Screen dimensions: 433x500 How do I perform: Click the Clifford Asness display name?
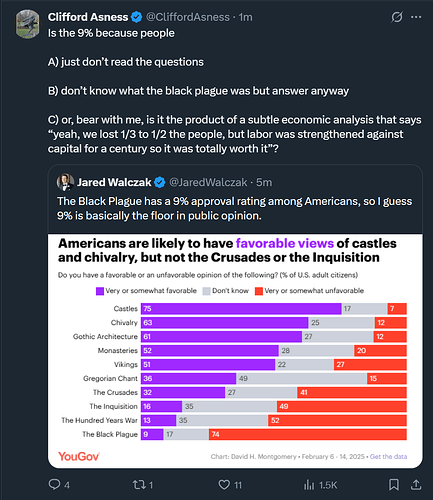pos(88,17)
